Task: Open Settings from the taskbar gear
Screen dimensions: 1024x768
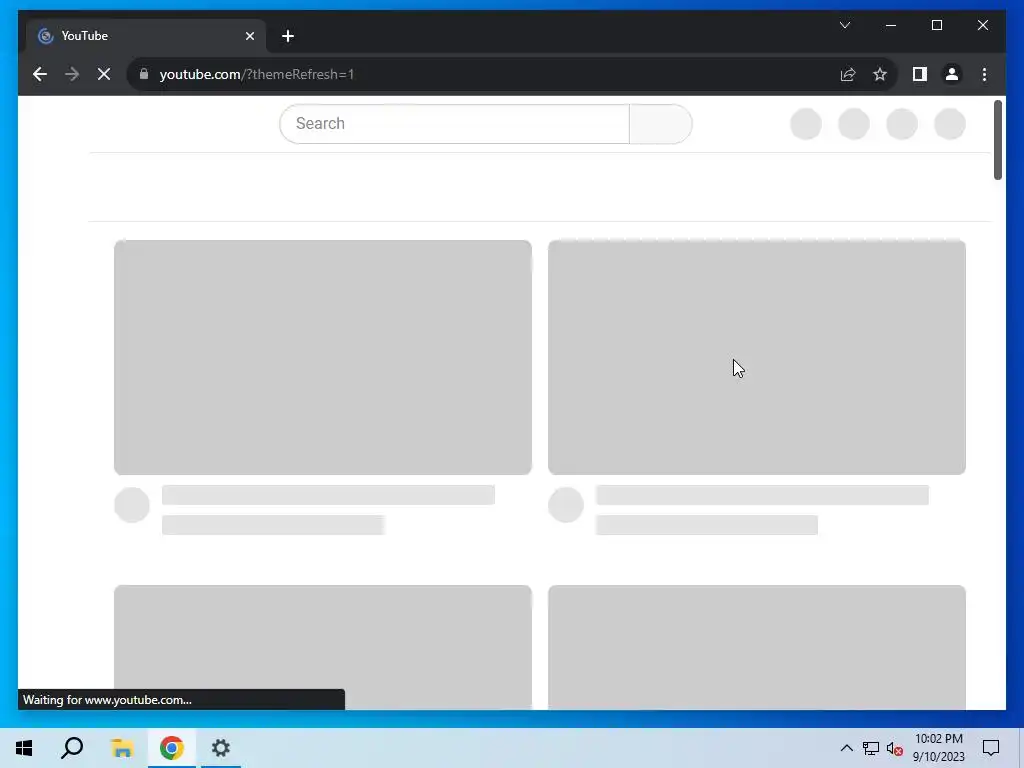Action: click(x=221, y=748)
